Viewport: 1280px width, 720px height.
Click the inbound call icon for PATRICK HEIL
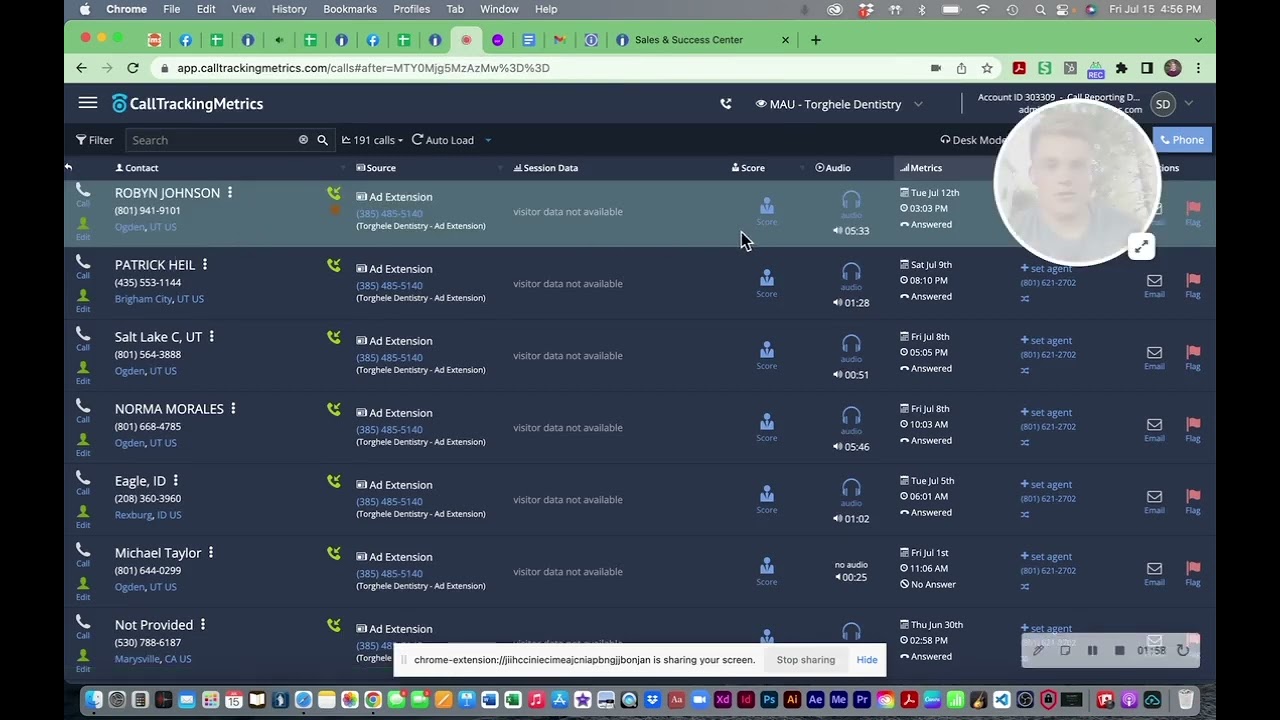click(334, 265)
